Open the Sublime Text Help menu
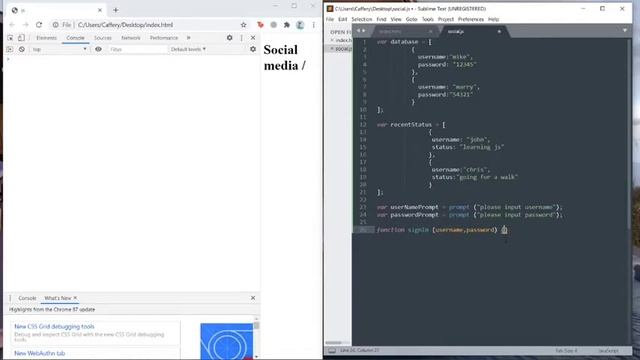 point(493,19)
